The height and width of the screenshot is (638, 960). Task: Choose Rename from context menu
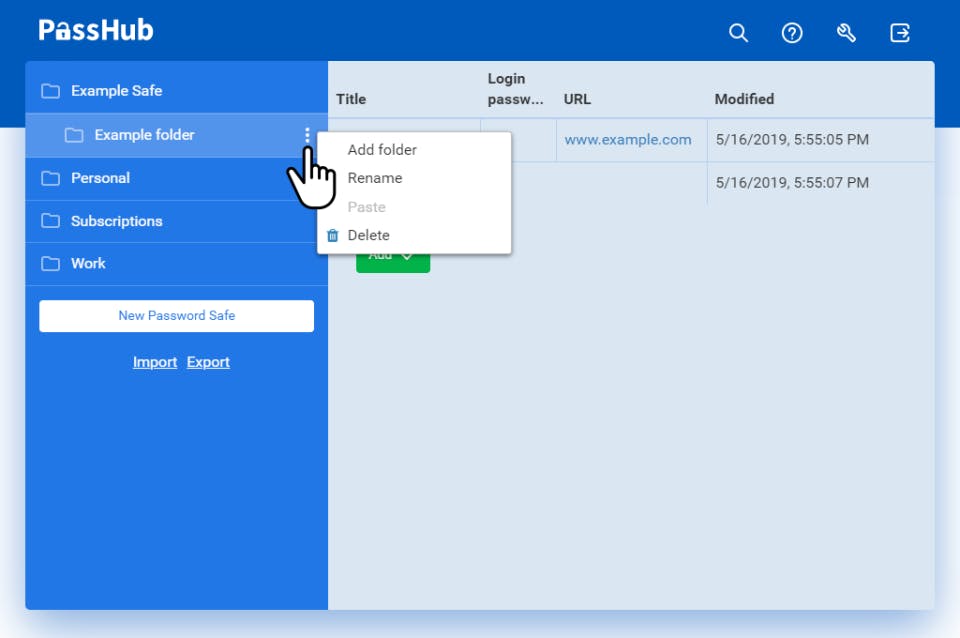[x=375, y=178]
